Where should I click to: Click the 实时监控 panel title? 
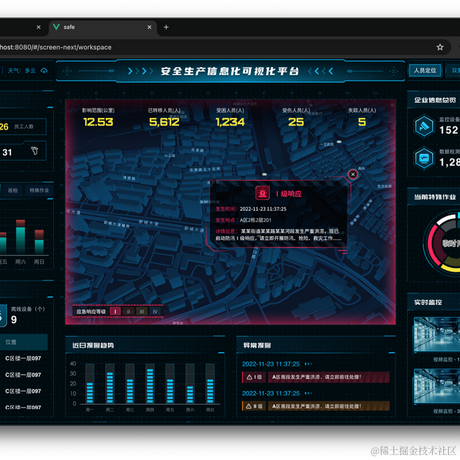click(428, 302)
